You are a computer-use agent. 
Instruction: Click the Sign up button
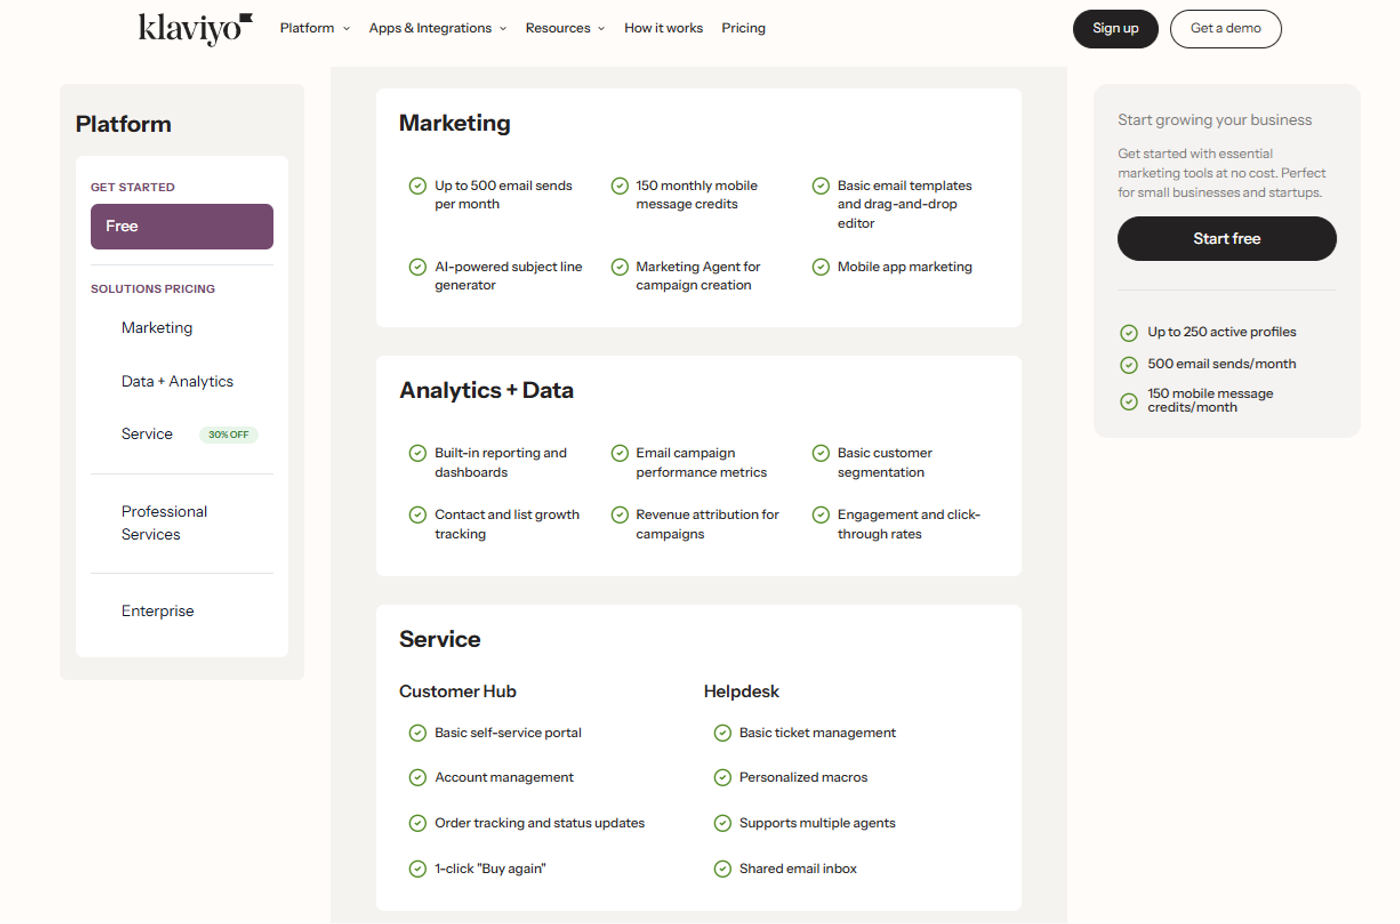(x=1115, y=29)
